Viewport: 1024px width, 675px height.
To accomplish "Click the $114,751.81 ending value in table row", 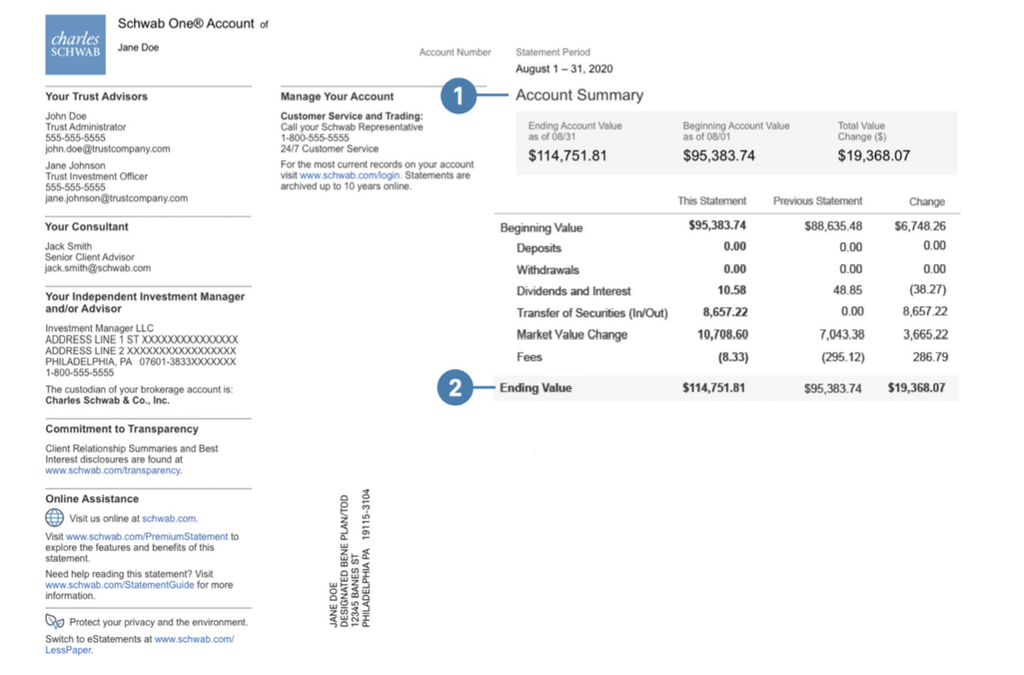I will point(714,388).
